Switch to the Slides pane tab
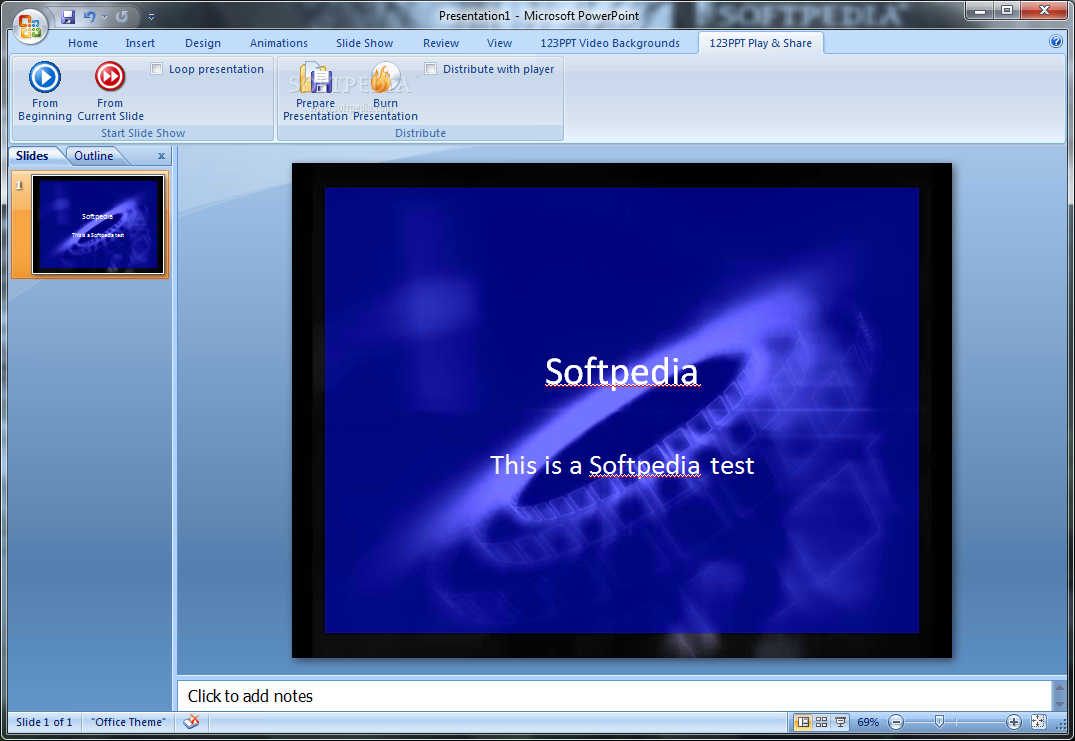Screen dimensions: 1075x741 tap(32, 156)
